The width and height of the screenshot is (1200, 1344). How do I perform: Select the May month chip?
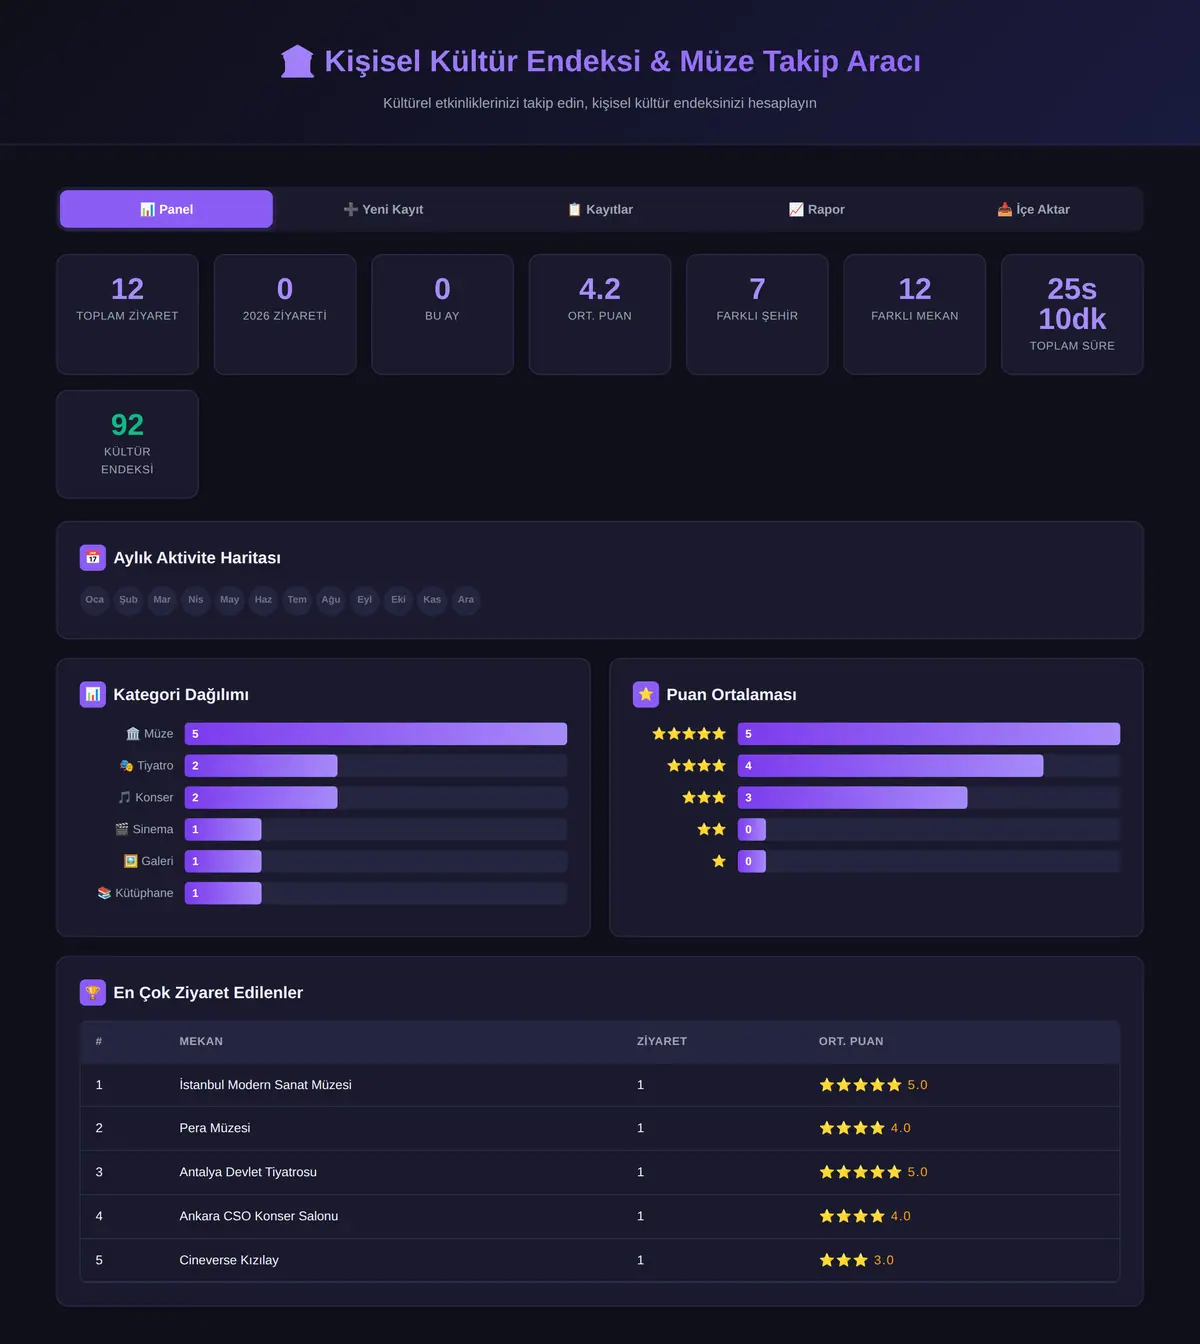point(230,600)
